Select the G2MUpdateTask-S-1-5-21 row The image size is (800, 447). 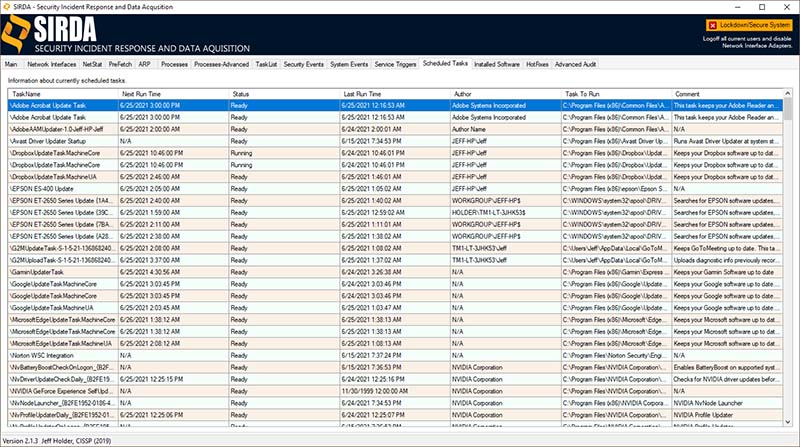coord(395,249)
